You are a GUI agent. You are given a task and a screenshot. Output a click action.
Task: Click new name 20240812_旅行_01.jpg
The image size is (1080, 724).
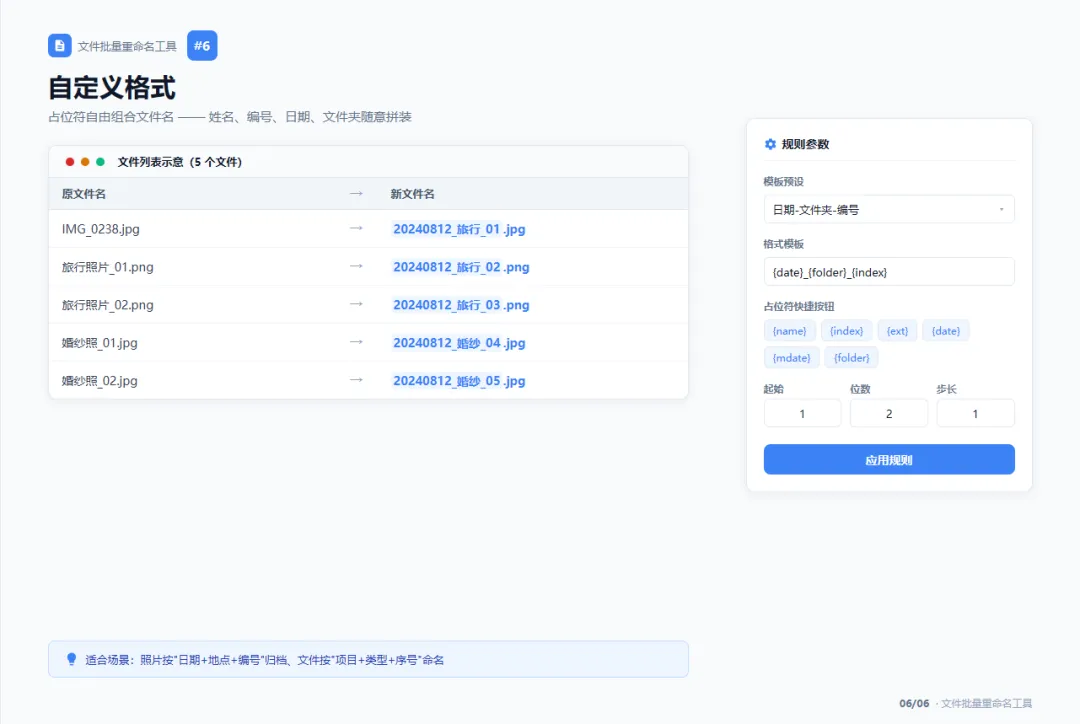(459, 229)
